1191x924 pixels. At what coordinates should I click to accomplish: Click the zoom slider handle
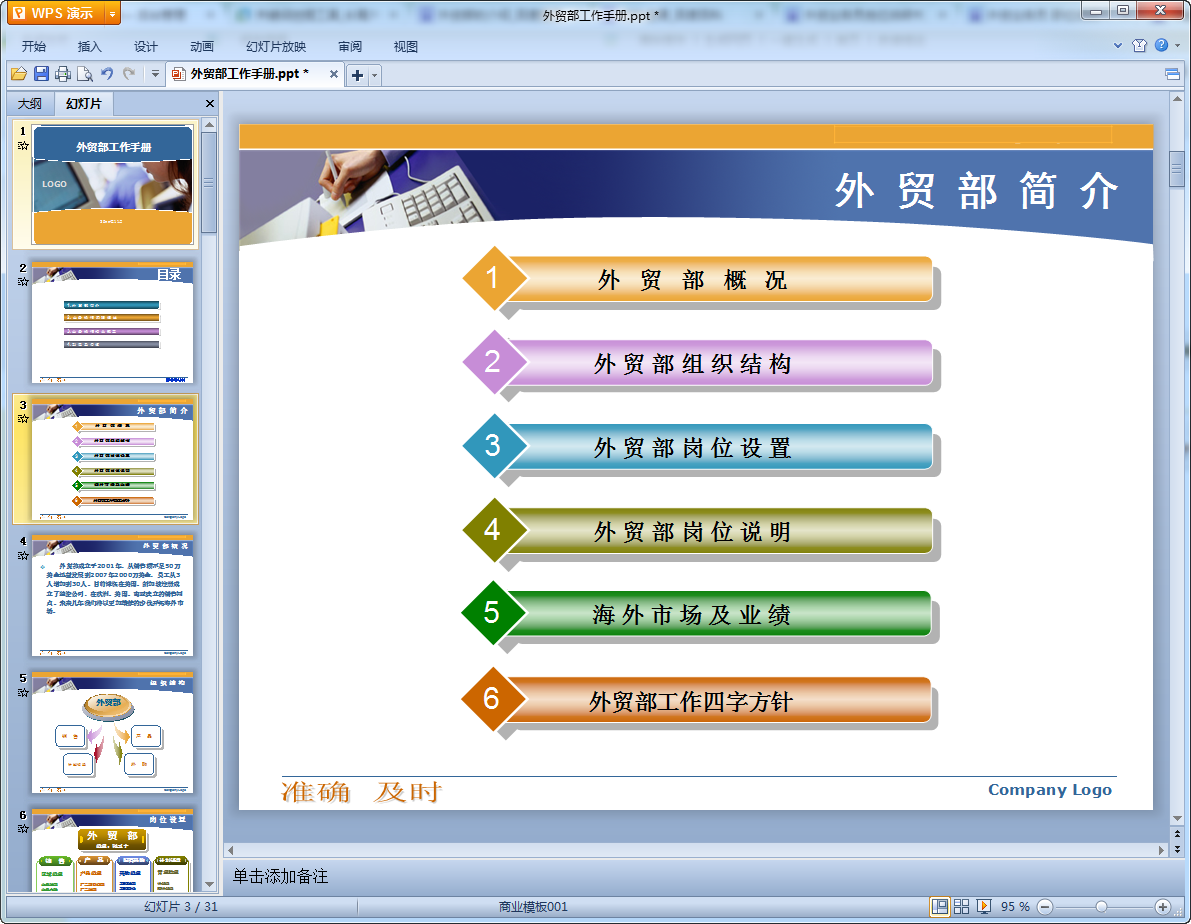1101,907
